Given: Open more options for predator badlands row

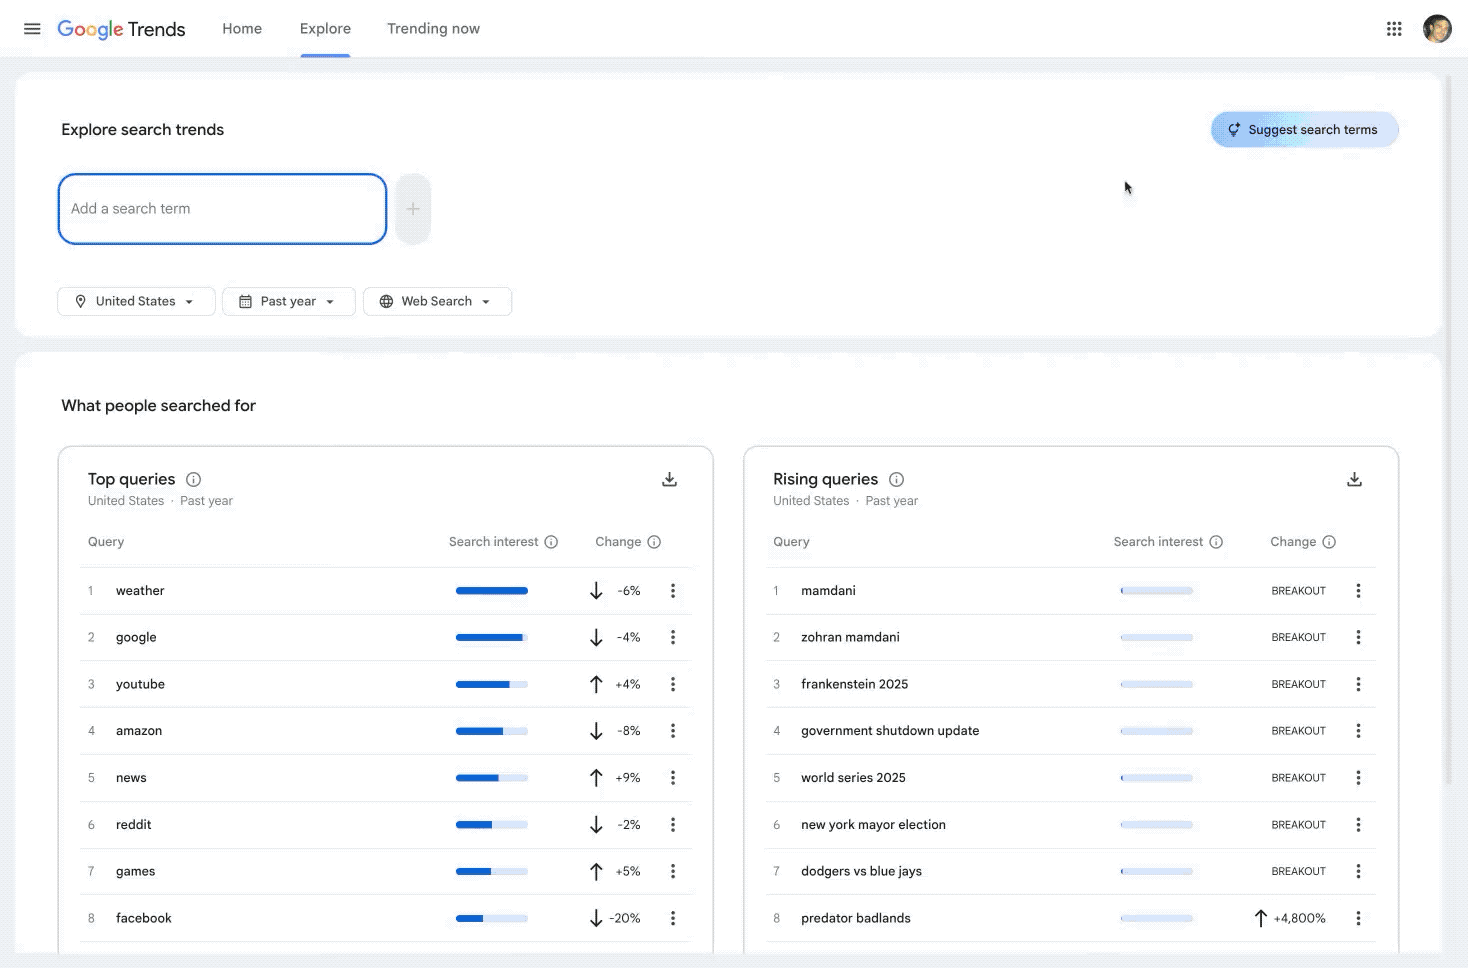Looking at the screenshot, I should tap(1358, 918).
